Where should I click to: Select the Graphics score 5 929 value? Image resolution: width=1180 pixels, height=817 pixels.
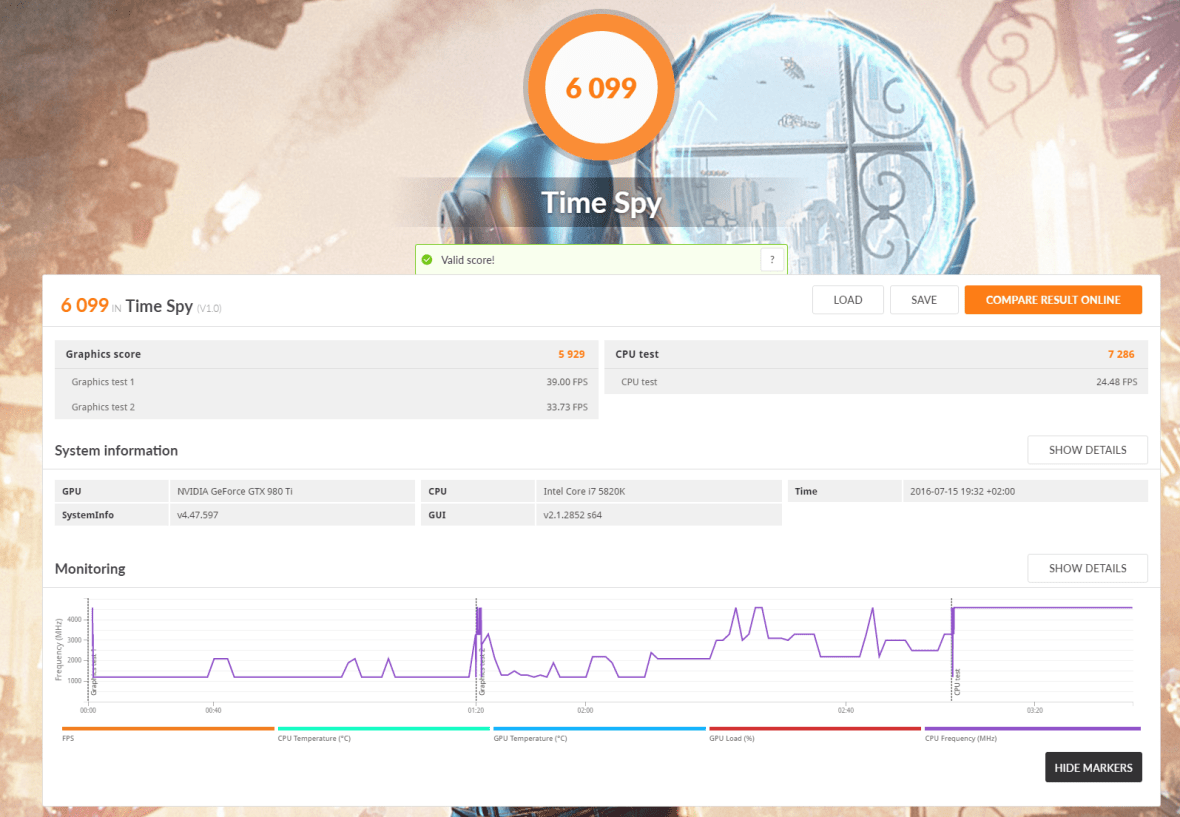tap(571, 353)
